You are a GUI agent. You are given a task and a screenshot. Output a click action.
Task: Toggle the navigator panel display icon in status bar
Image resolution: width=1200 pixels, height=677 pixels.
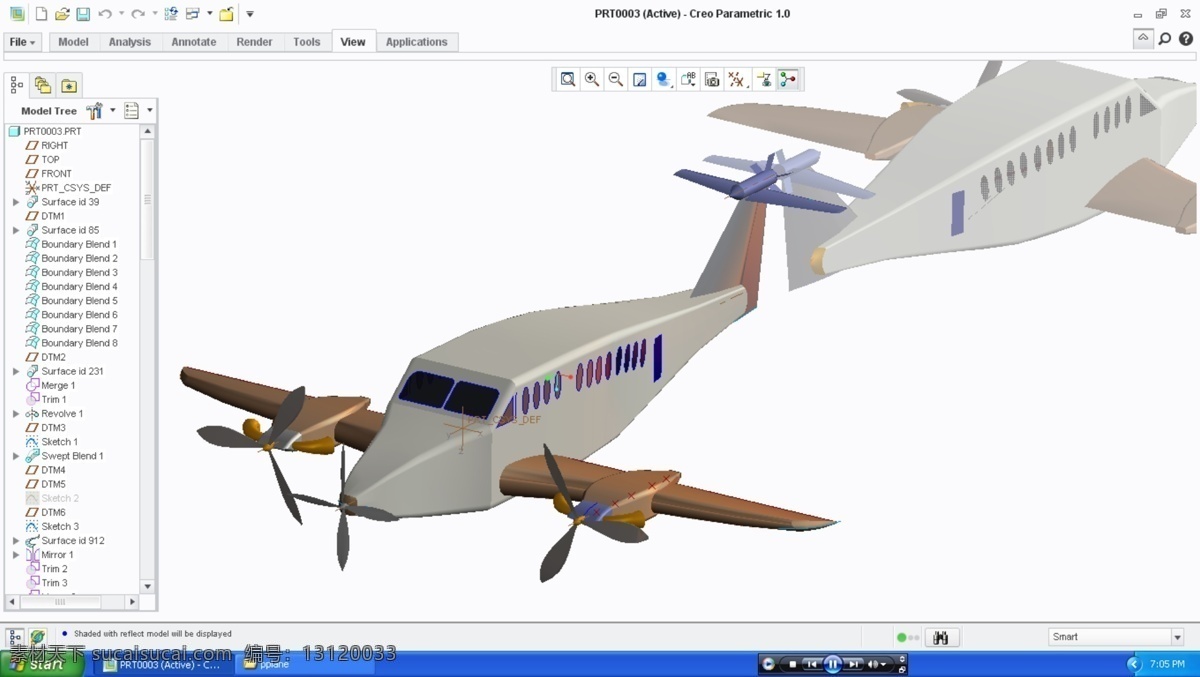point(15,637)
